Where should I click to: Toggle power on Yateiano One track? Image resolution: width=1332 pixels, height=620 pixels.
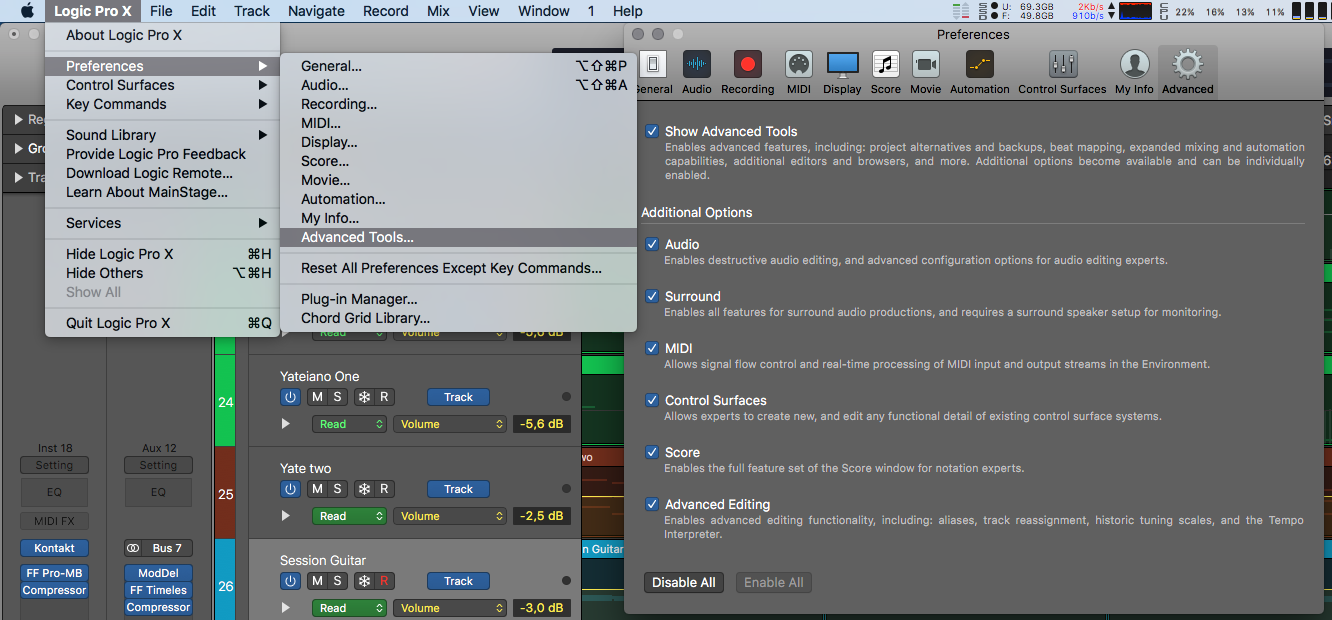click(290, 397)
